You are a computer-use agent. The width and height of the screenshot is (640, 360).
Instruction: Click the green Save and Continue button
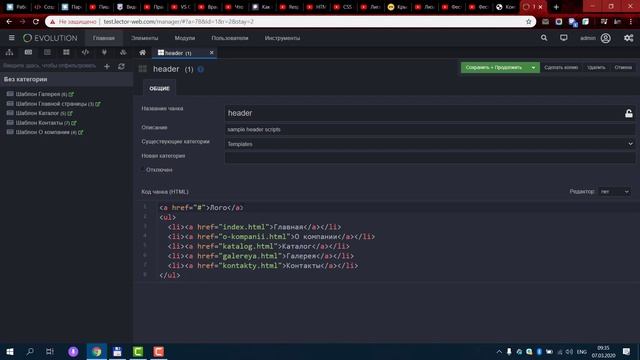click(494, 67)
